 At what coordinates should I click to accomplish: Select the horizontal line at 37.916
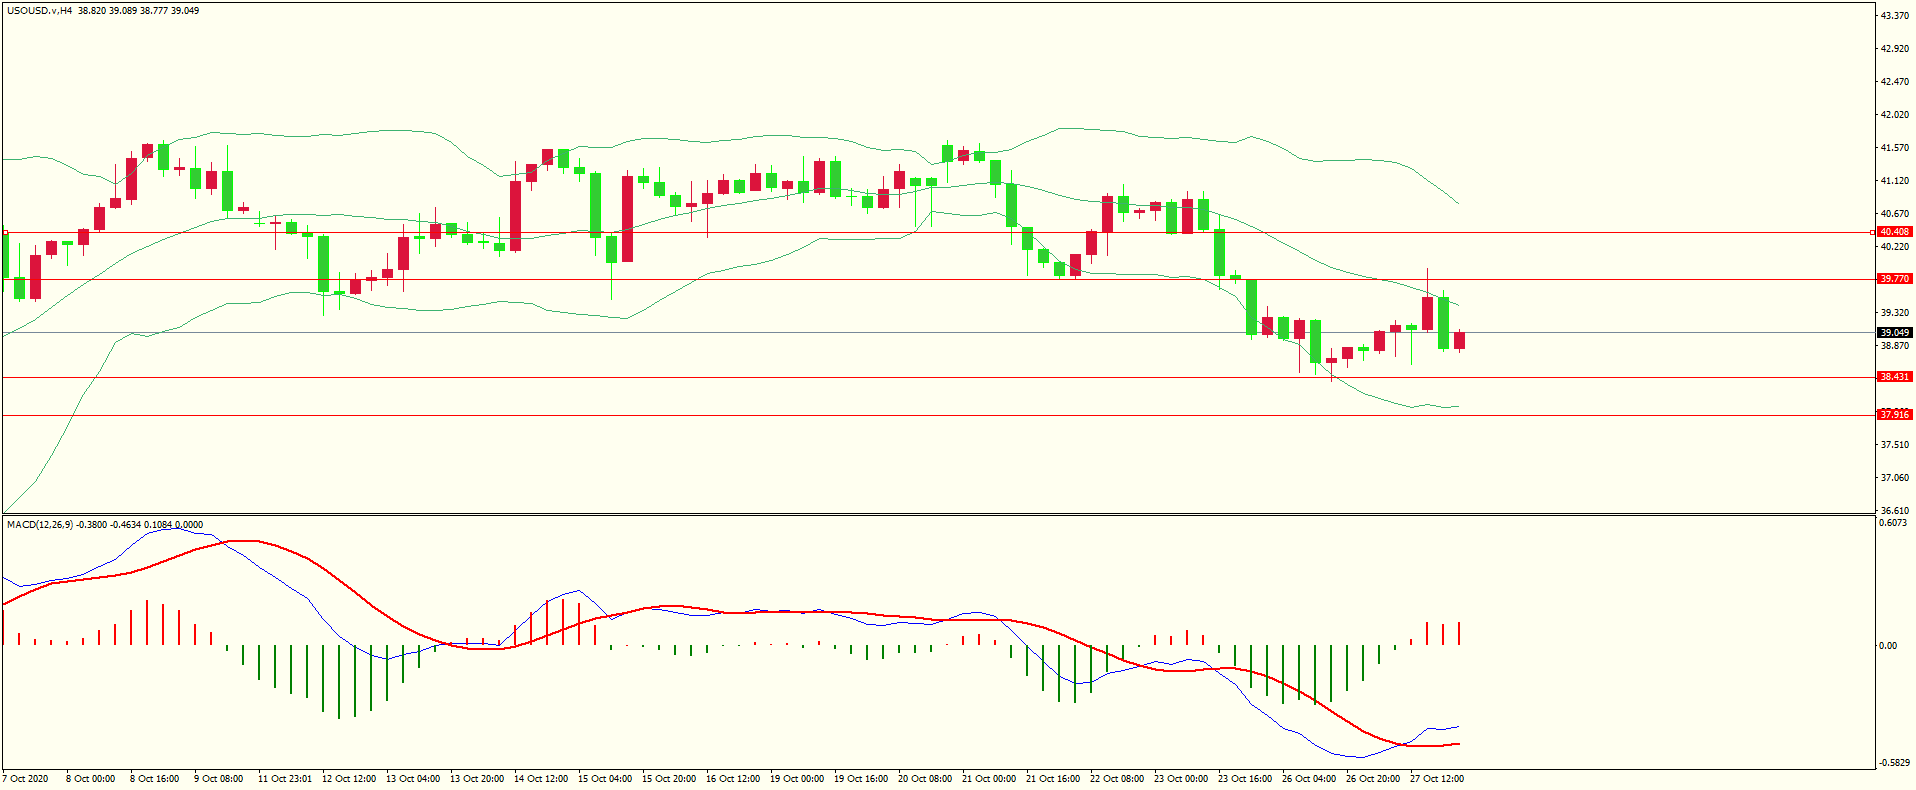pyautogui.click(x=937, y=415)
